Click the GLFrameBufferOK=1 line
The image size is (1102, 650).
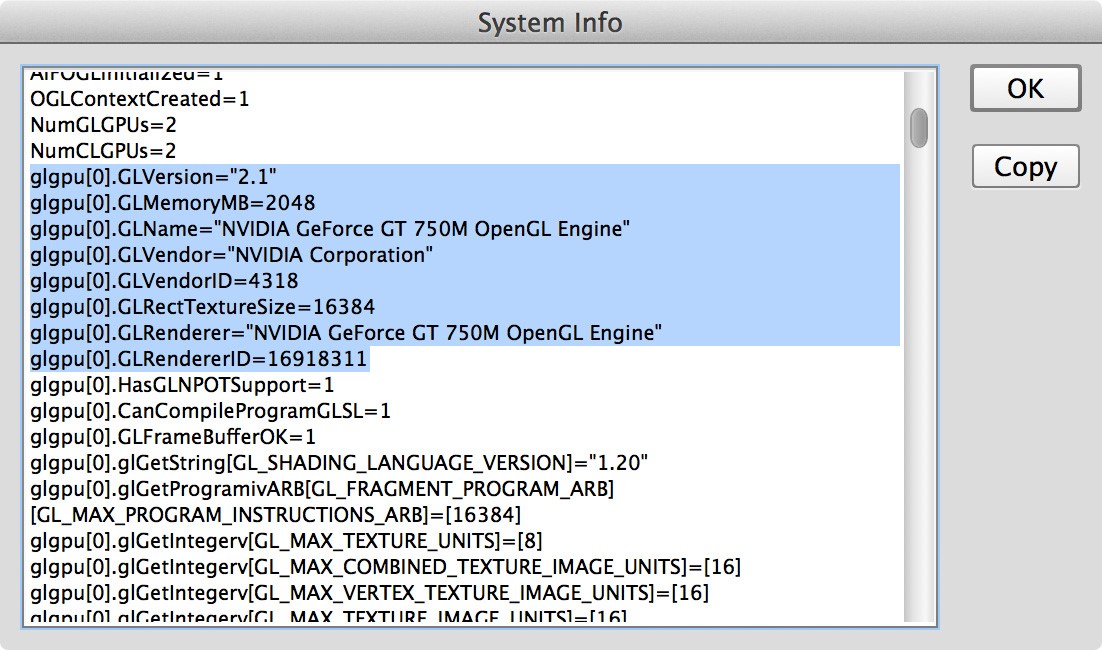173,436
